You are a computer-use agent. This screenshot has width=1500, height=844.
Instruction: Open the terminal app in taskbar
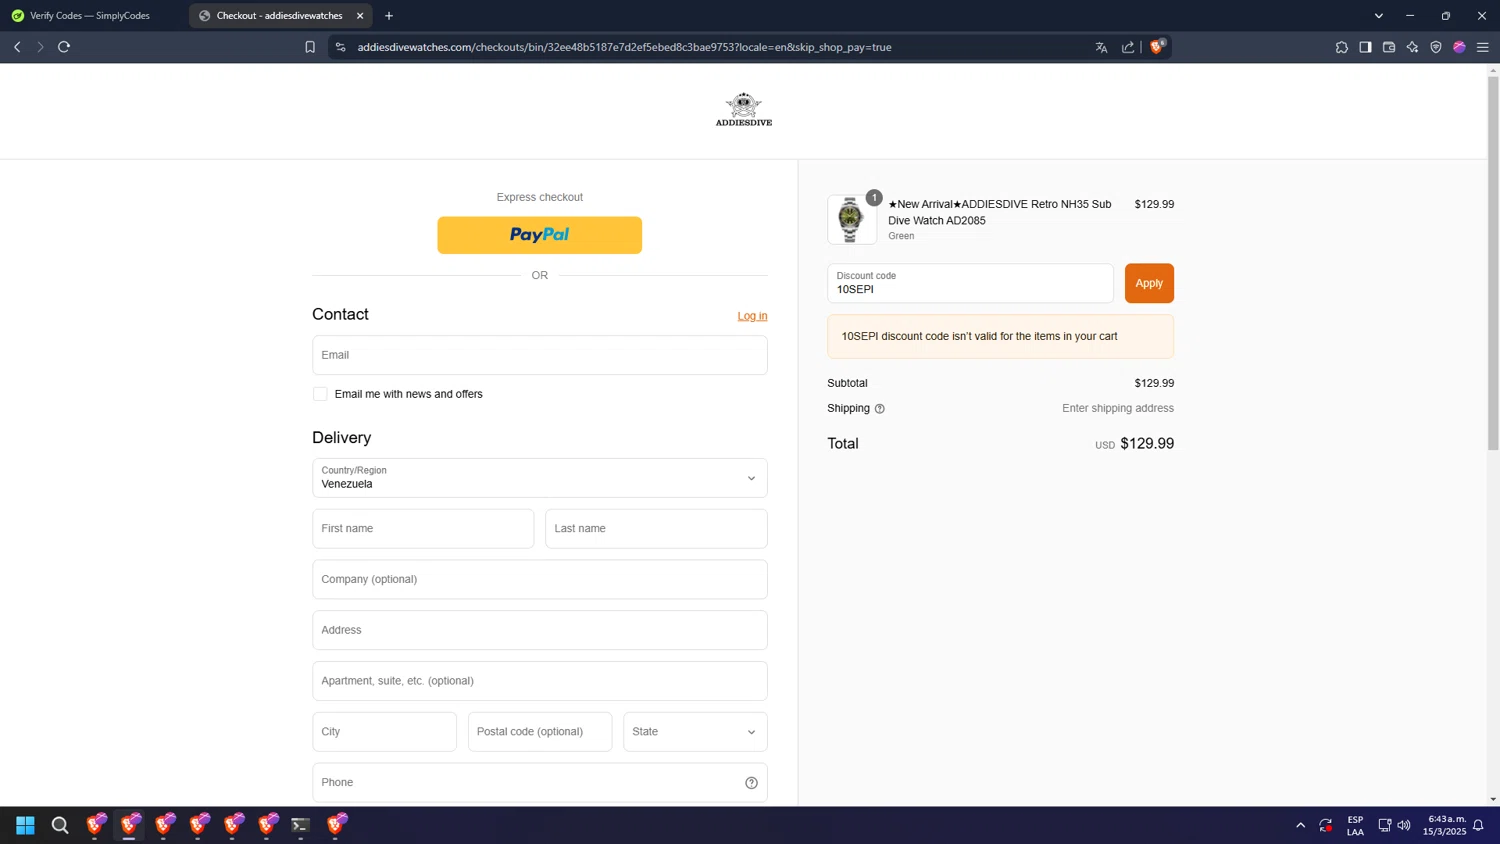300,825
